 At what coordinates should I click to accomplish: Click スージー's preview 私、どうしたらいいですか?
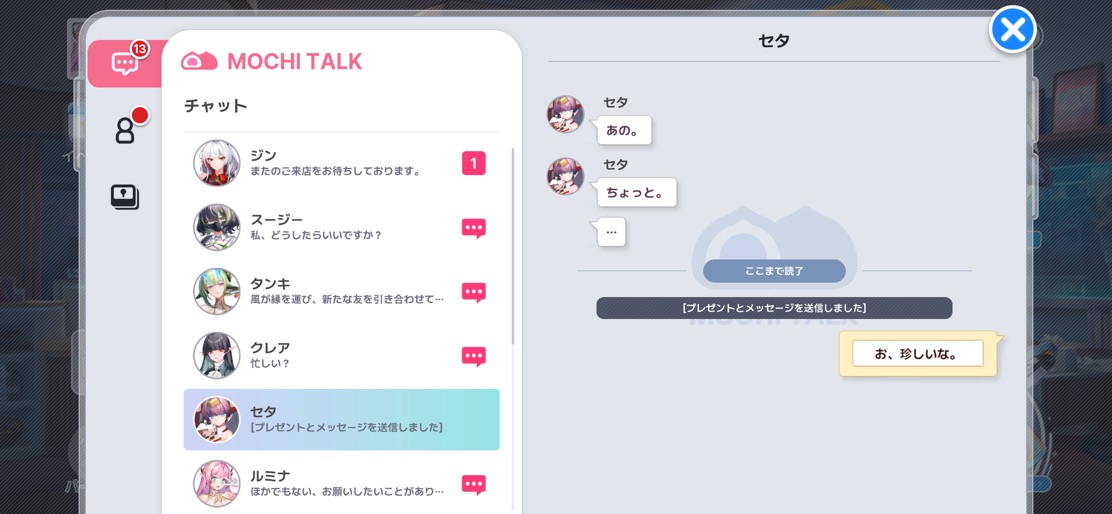[x=316, y=235]
